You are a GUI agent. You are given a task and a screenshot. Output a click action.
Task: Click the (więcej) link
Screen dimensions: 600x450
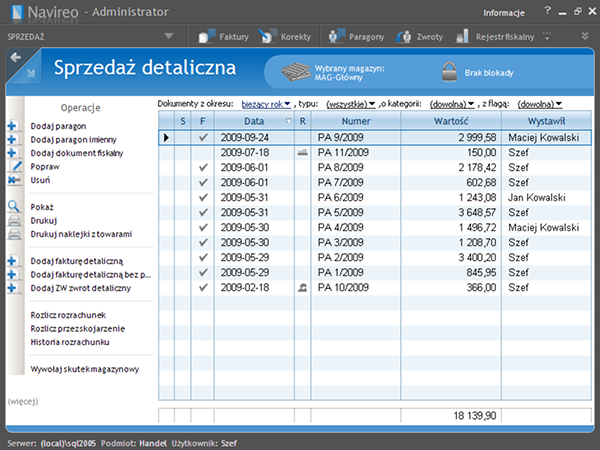(x=23, y=400)
